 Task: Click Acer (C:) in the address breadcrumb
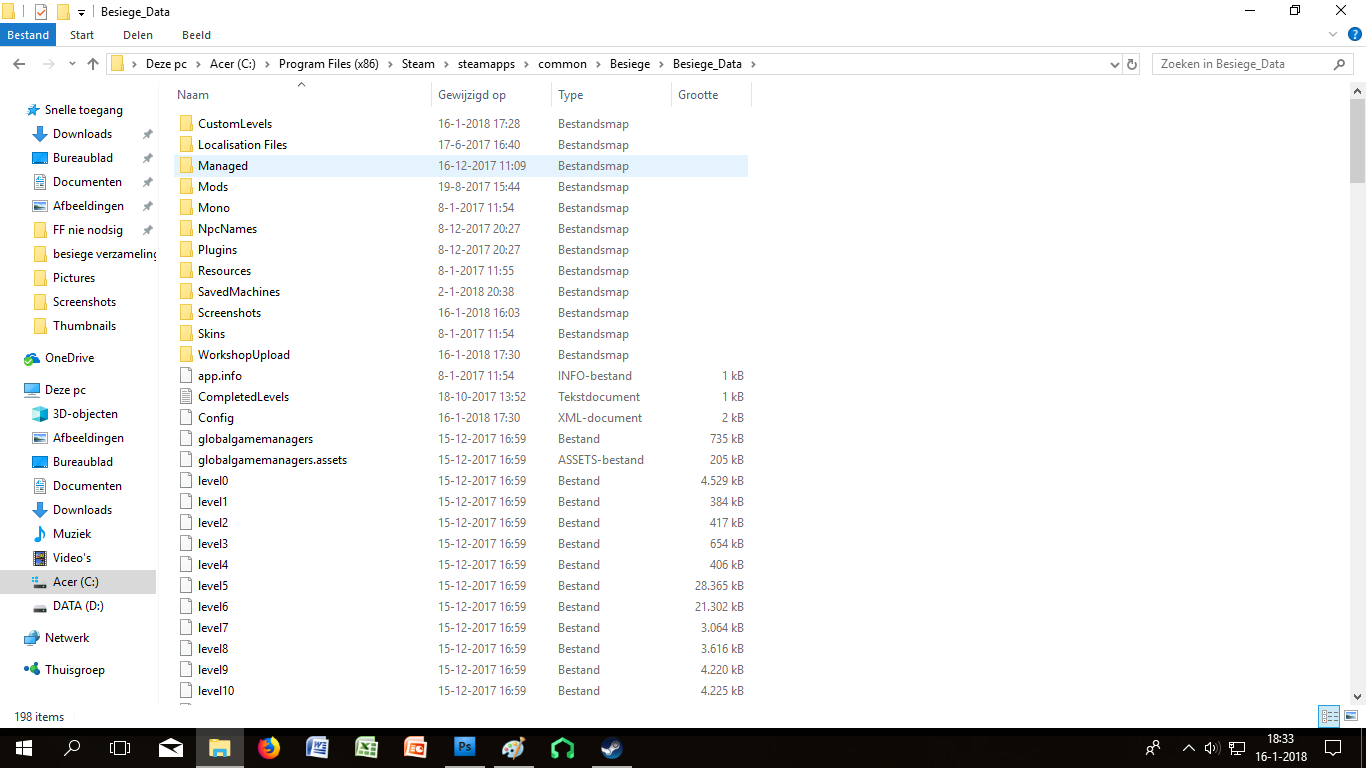click(233, 64)
